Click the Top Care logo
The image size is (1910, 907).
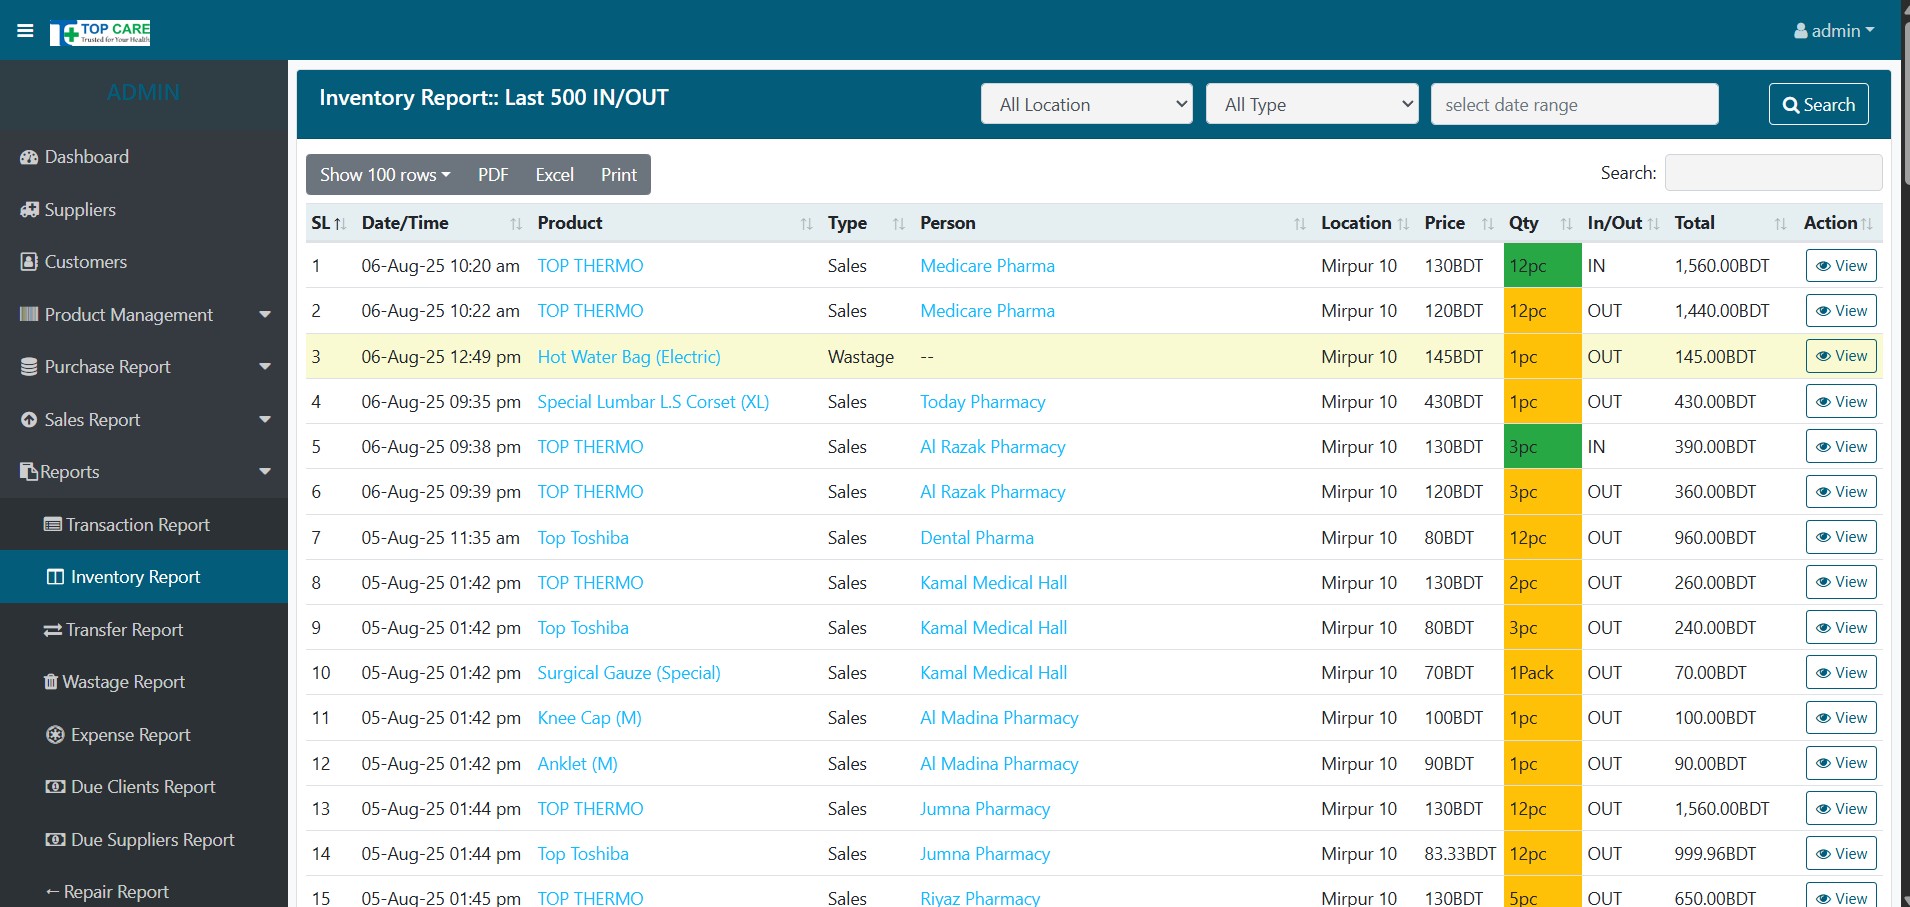[x=100, y=33]
